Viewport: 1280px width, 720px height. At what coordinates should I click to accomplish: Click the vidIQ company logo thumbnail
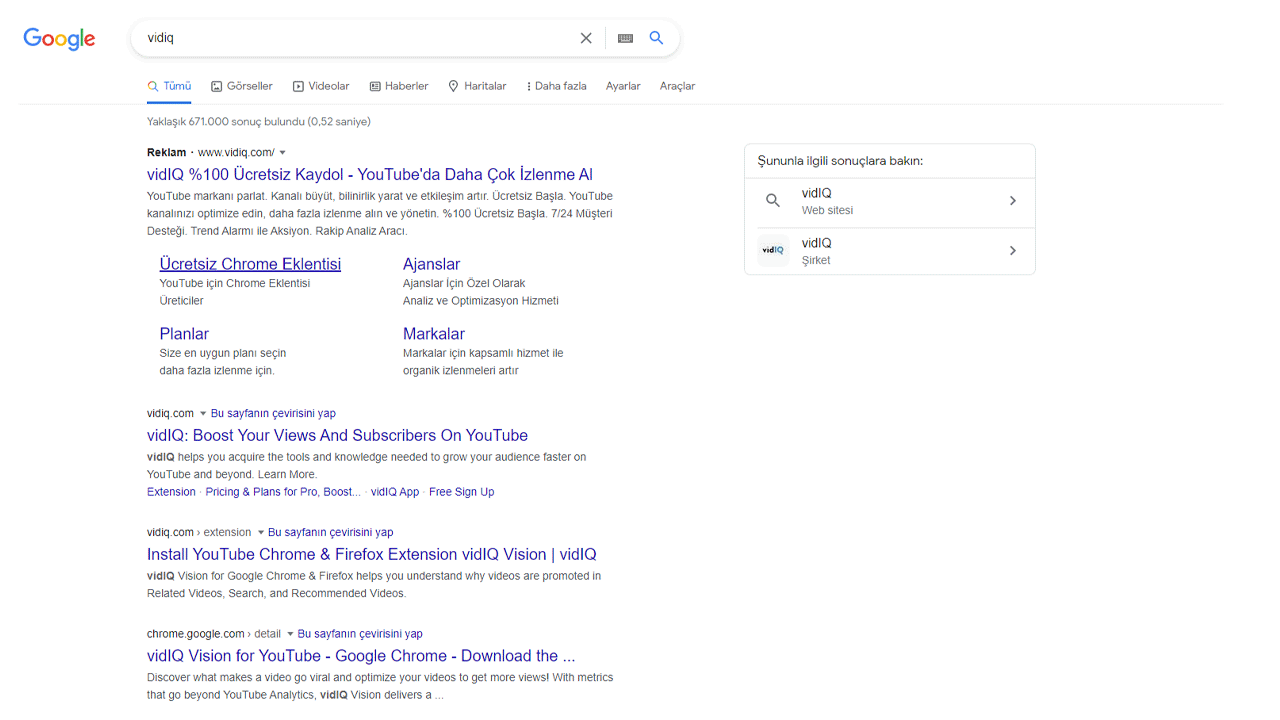tap(773, 250)
